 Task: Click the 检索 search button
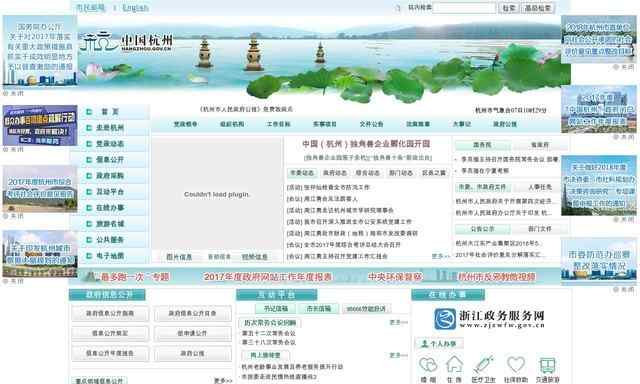[x=509, y=8]
